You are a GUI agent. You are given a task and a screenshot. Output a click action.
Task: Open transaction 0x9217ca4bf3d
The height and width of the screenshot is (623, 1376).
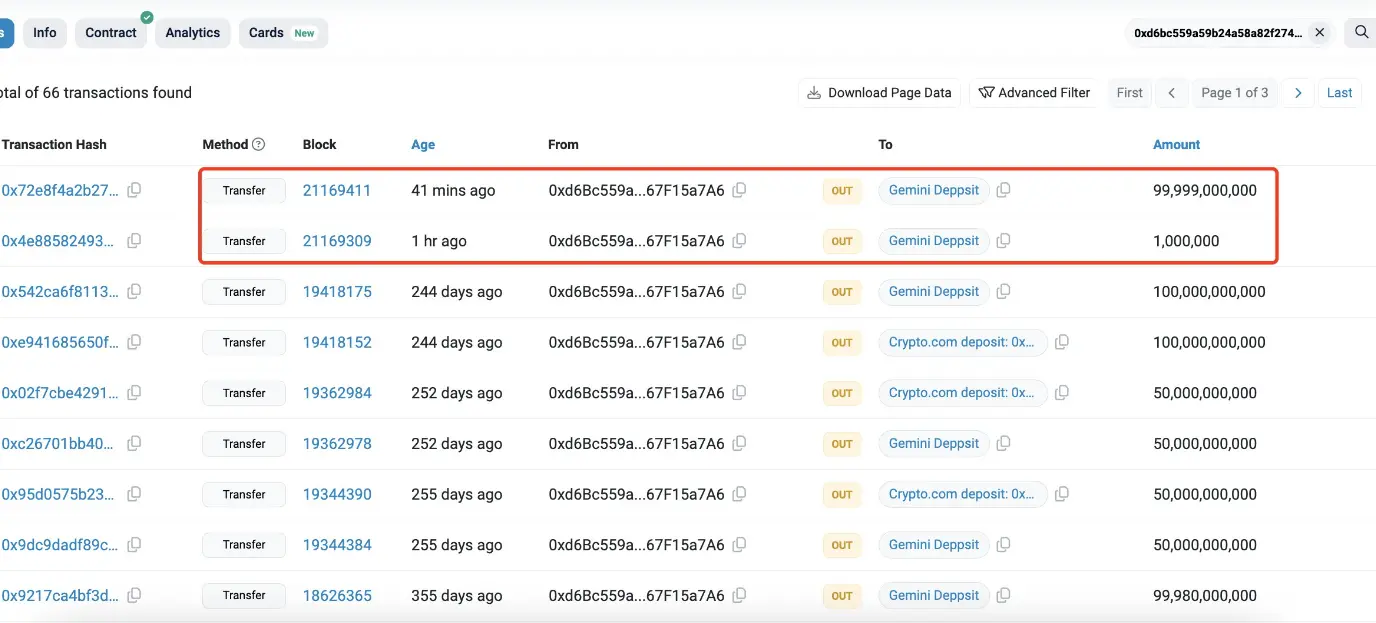pyautogui.click(x=60, y=595)
